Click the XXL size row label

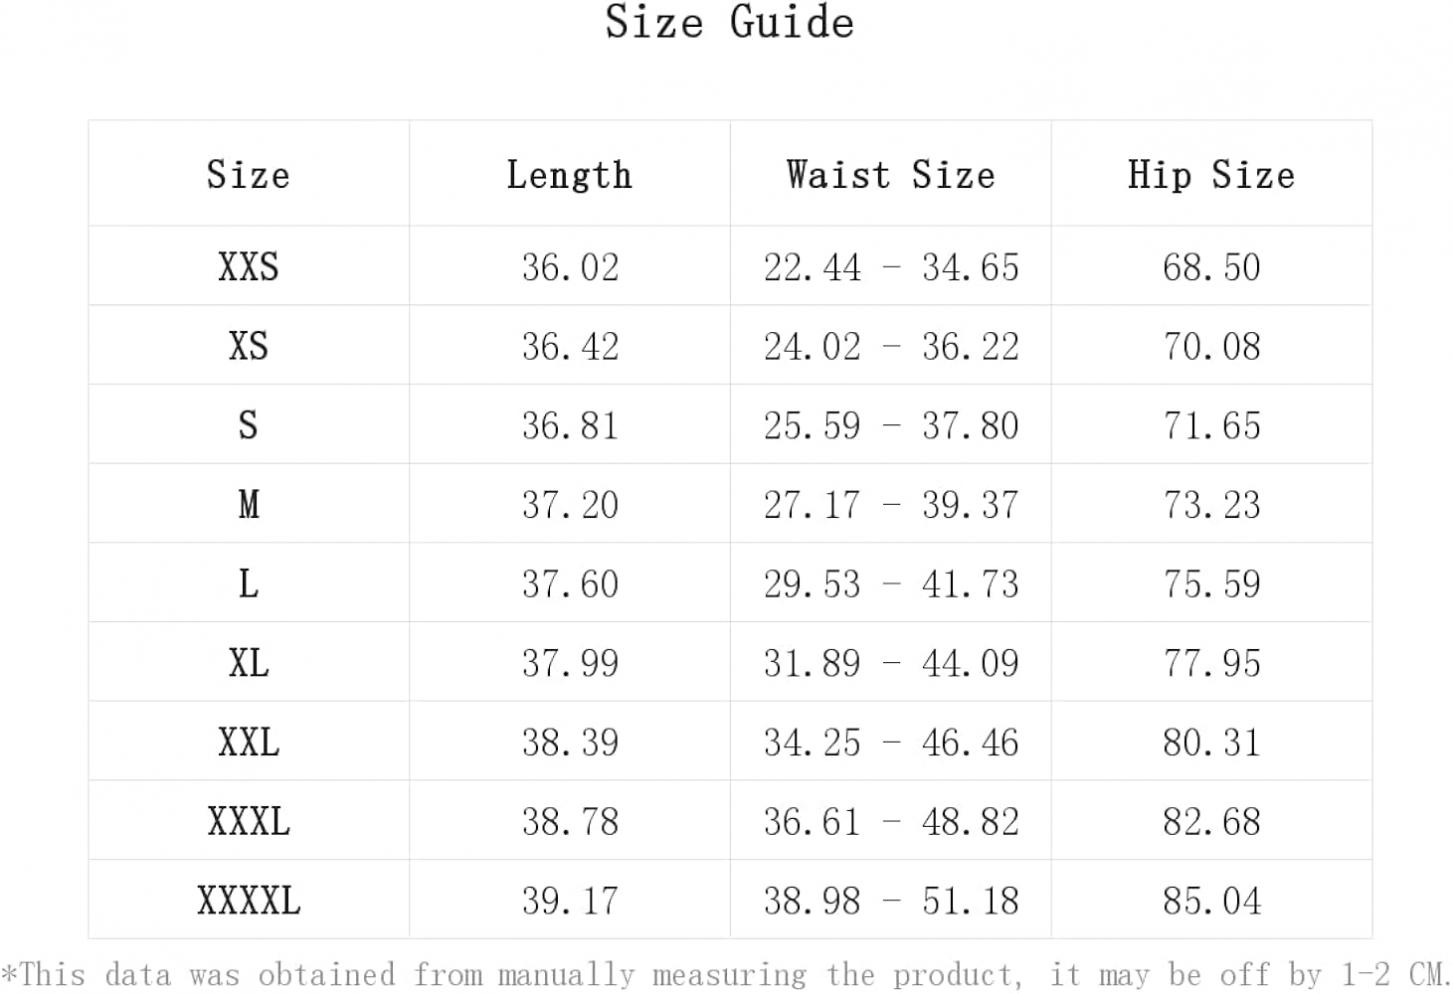248,742
